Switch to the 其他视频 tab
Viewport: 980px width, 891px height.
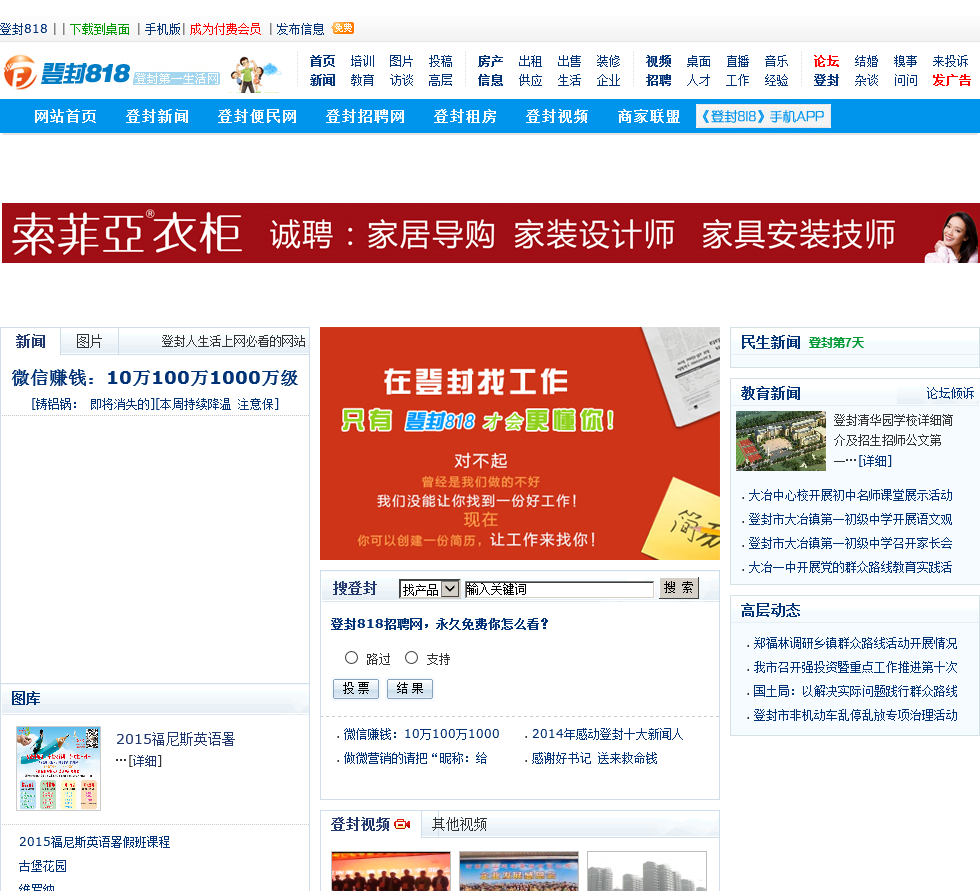click(459, 824)
